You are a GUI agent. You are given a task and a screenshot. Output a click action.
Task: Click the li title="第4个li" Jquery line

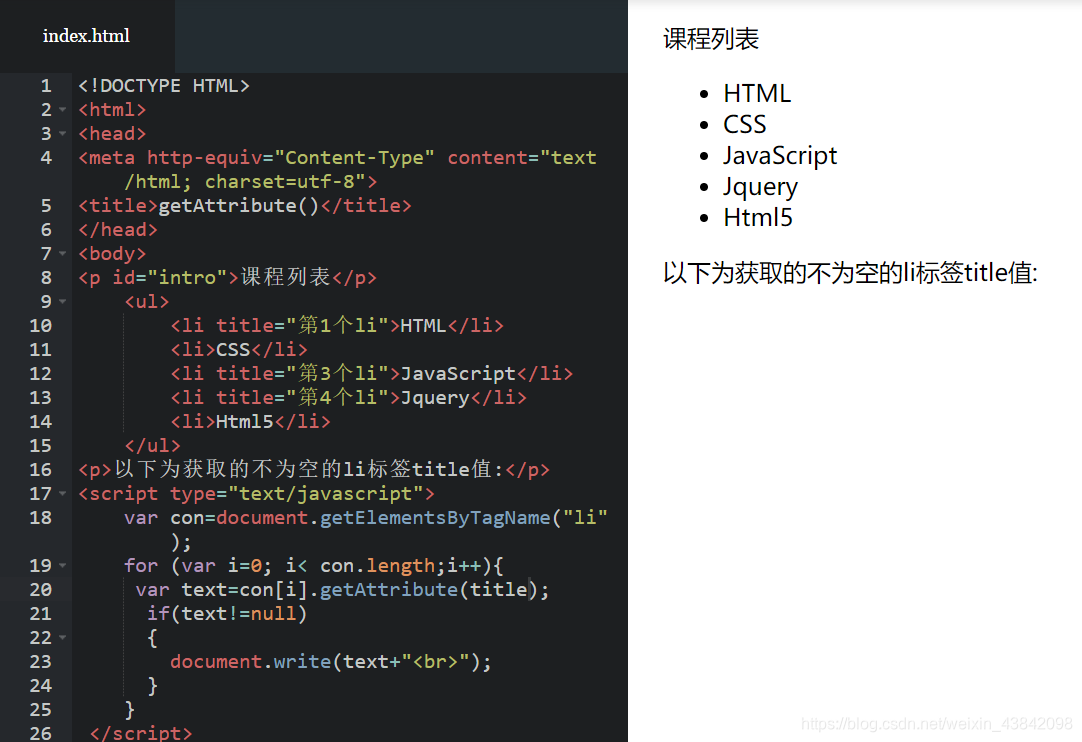point(348,398)
